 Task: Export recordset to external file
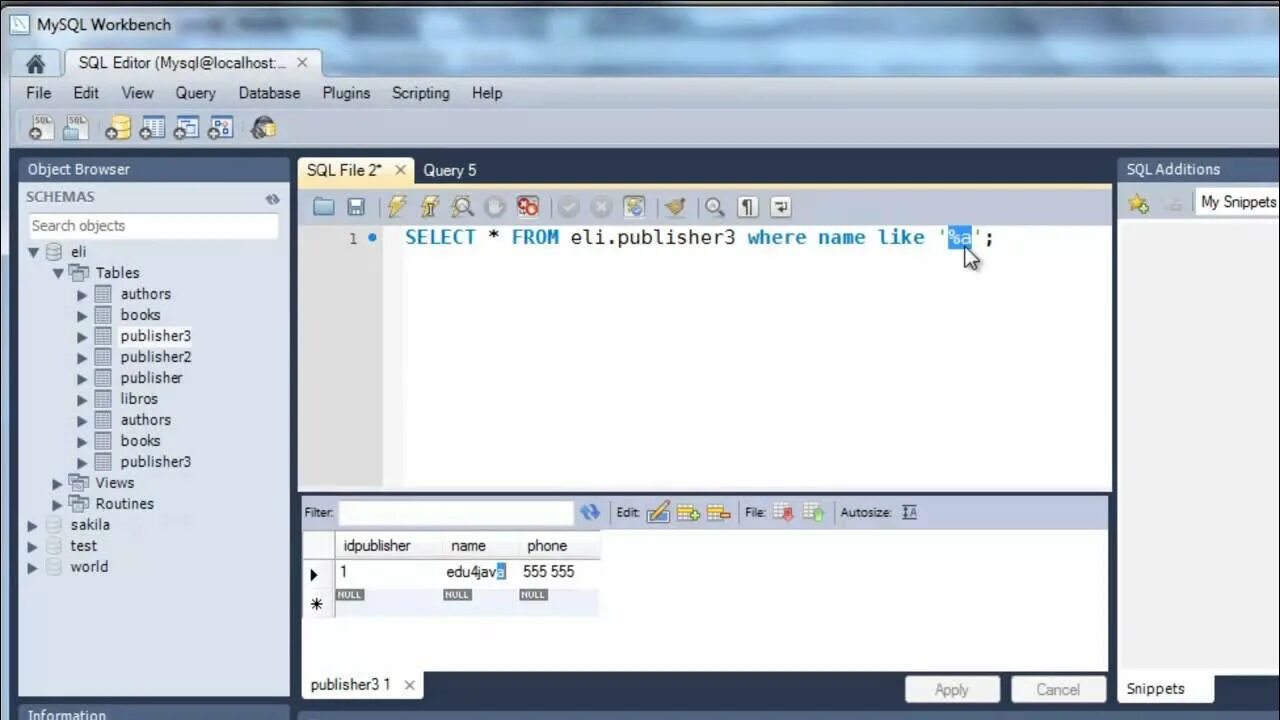[x=783, y=512]
